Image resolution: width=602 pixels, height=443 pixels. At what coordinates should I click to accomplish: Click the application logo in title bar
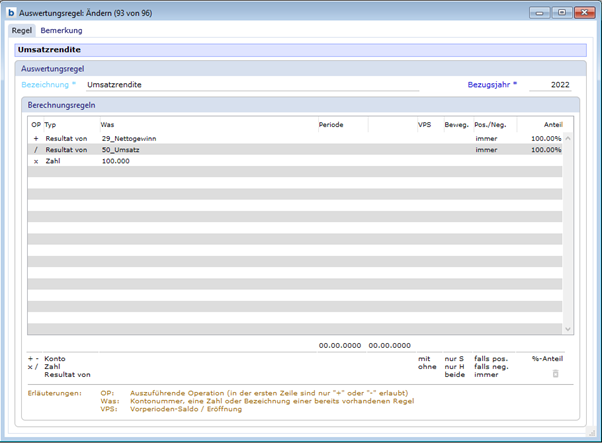11,12
